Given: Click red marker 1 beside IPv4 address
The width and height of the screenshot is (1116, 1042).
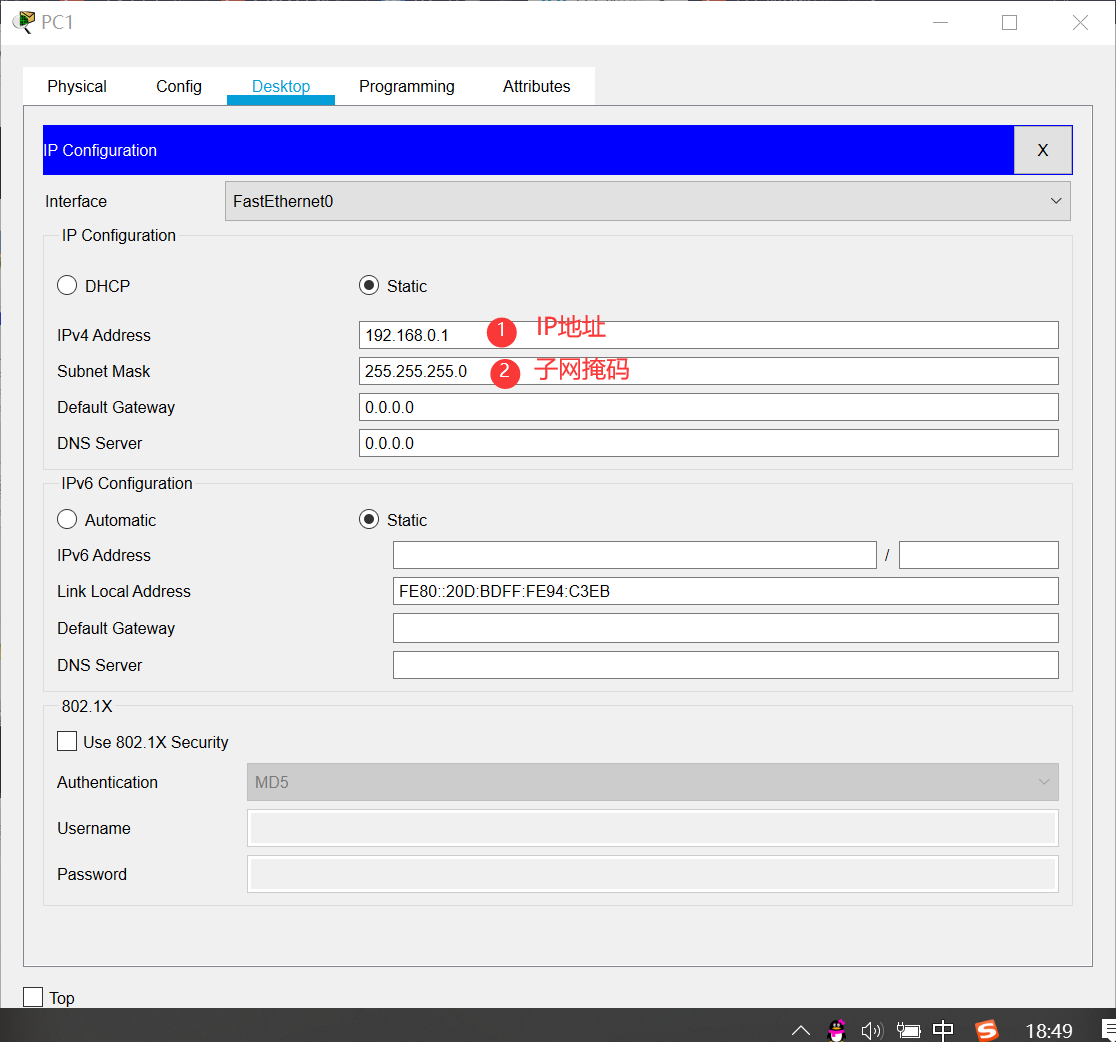Looking at the screenshot, I should (501, 331).
